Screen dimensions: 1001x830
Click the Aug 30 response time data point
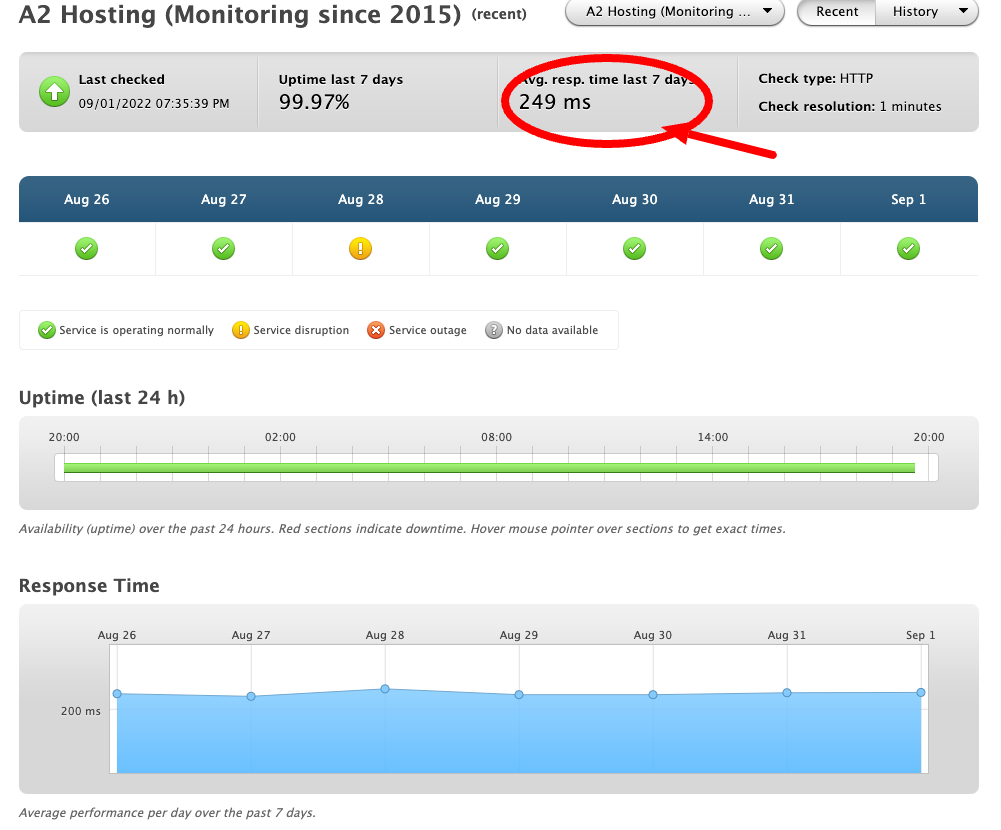(653, 695)
